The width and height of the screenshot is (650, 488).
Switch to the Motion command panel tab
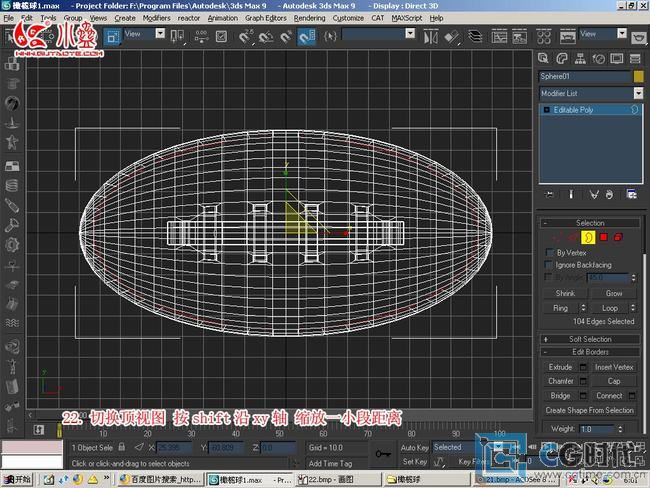click(598, 58)
